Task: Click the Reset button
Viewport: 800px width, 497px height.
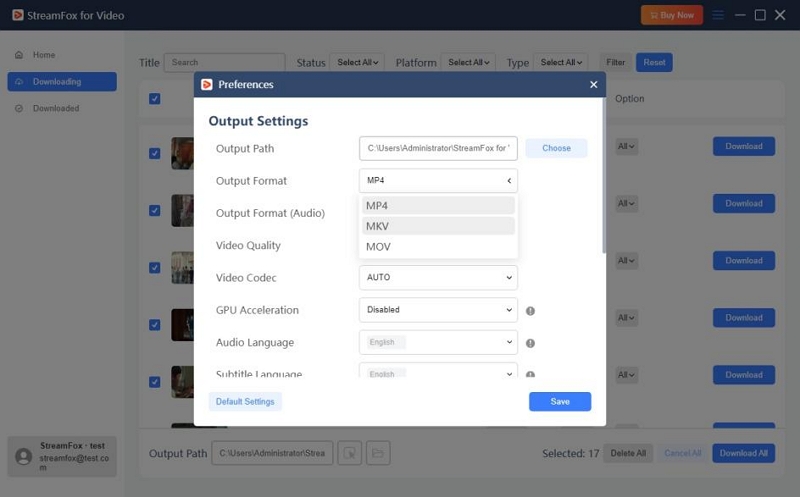Action: [654, 62]
